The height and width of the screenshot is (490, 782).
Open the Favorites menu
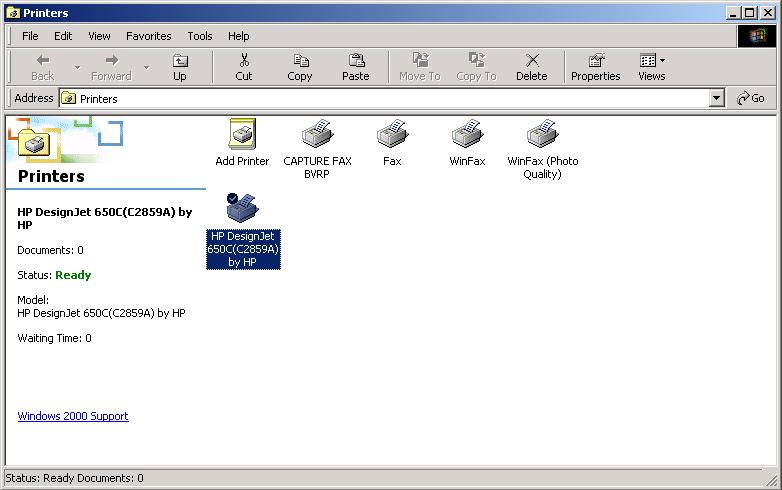click(x=149, y=36)
